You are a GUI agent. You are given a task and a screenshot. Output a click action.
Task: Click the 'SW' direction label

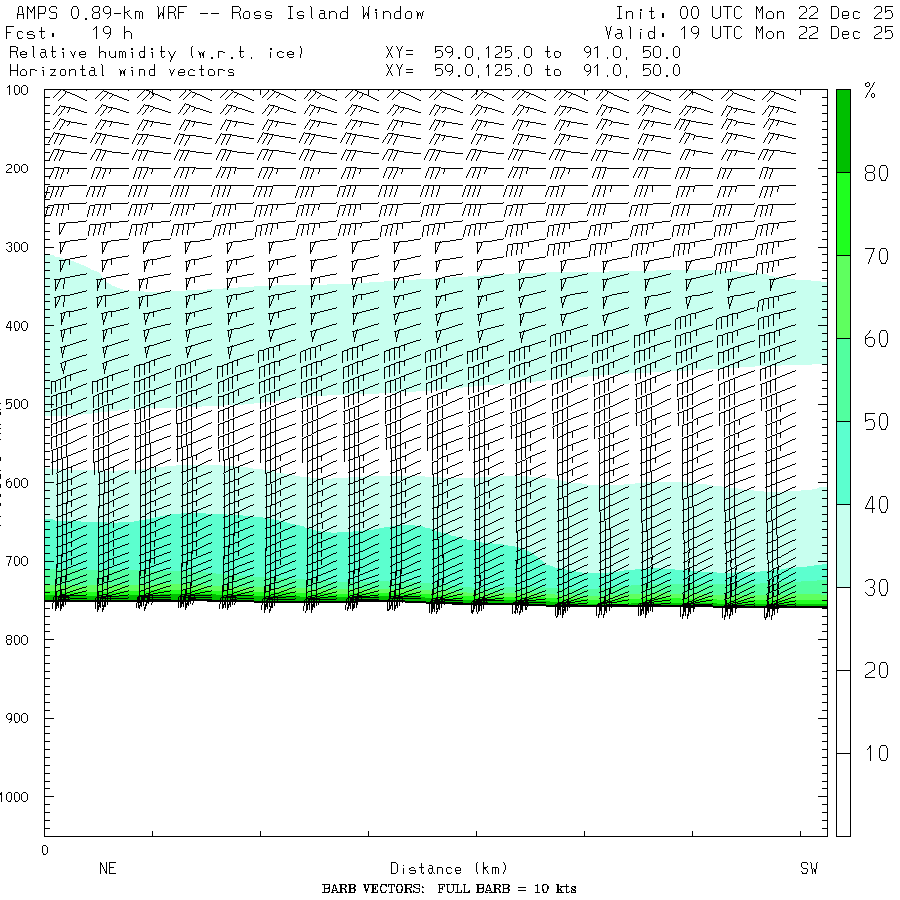pos(809,868)
